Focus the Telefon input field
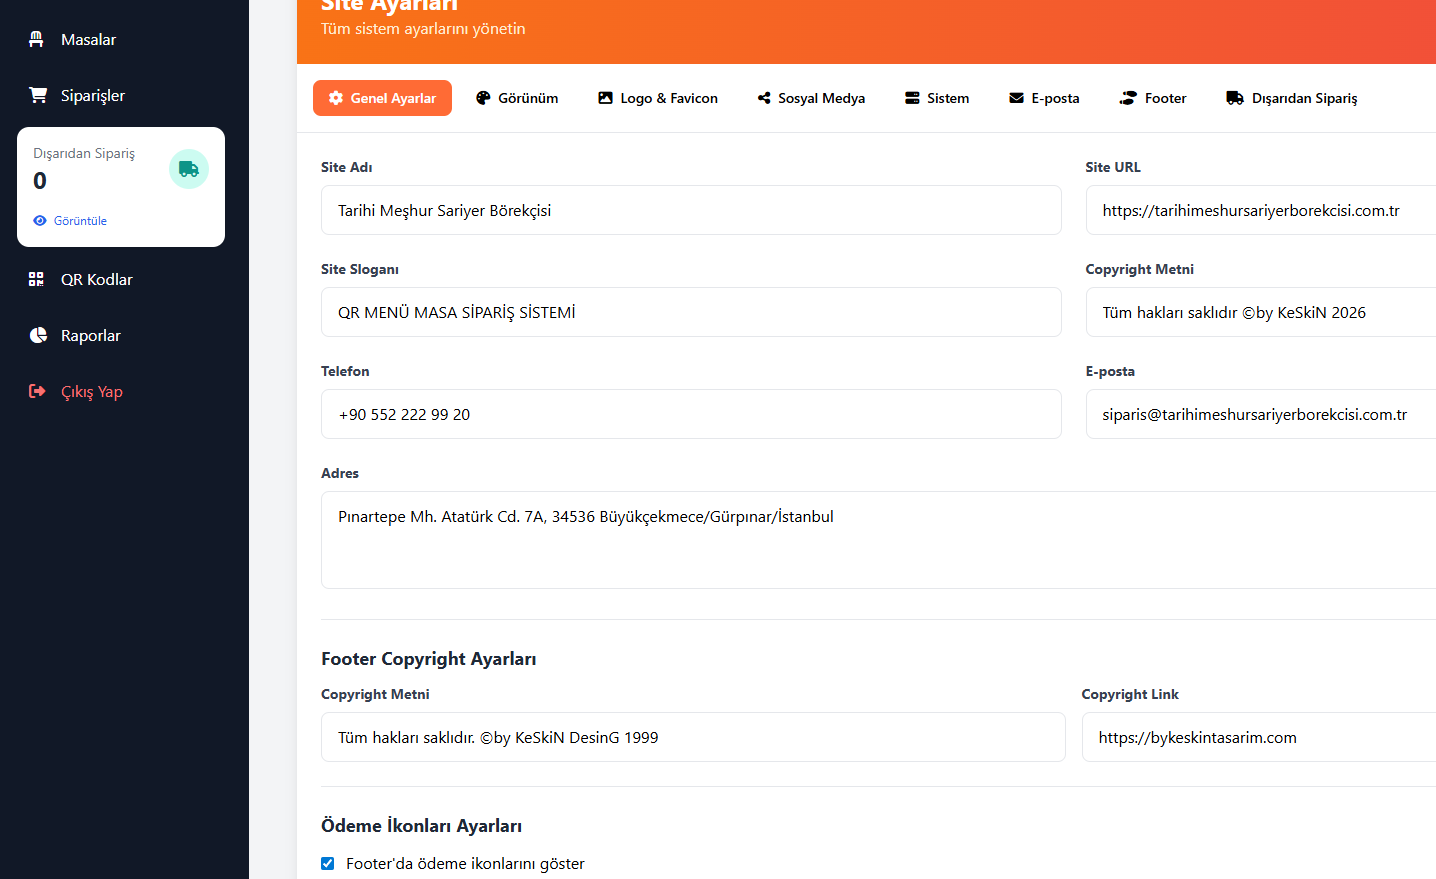 (x=690, y=414)
